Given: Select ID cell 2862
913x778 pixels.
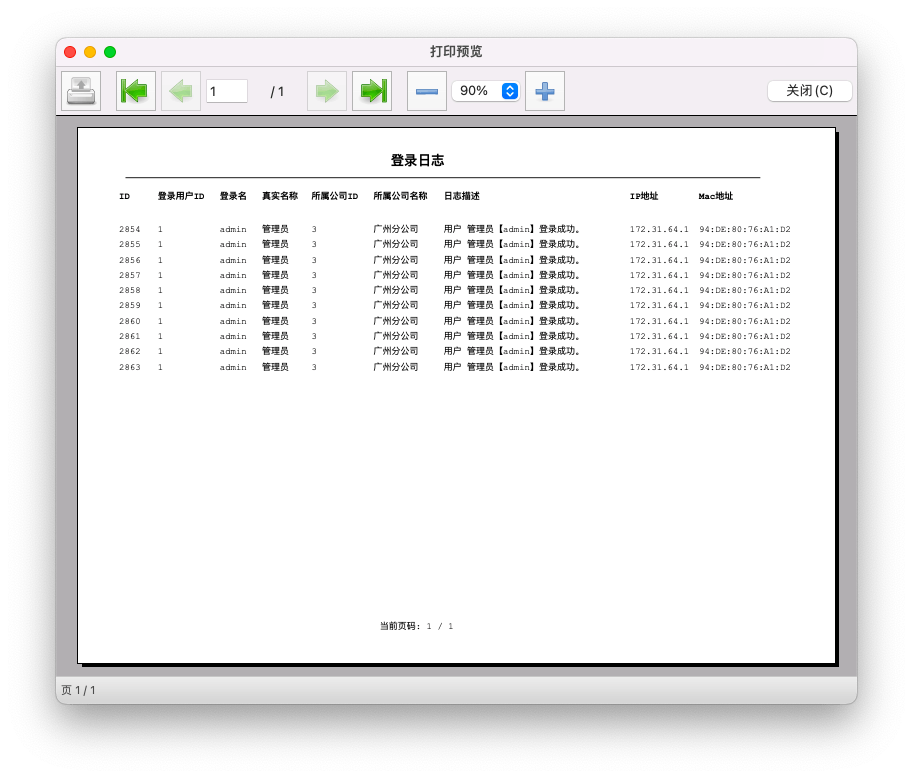Looking at the screenshot, I should coord(130,352).
